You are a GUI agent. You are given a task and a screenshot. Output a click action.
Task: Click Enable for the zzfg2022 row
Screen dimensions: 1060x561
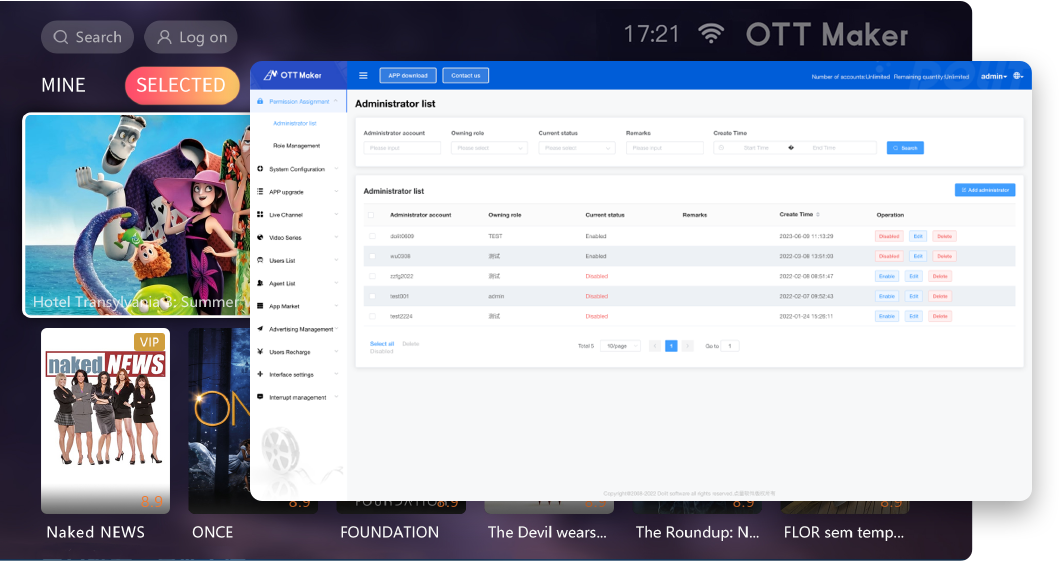click(x=887, y=276)
